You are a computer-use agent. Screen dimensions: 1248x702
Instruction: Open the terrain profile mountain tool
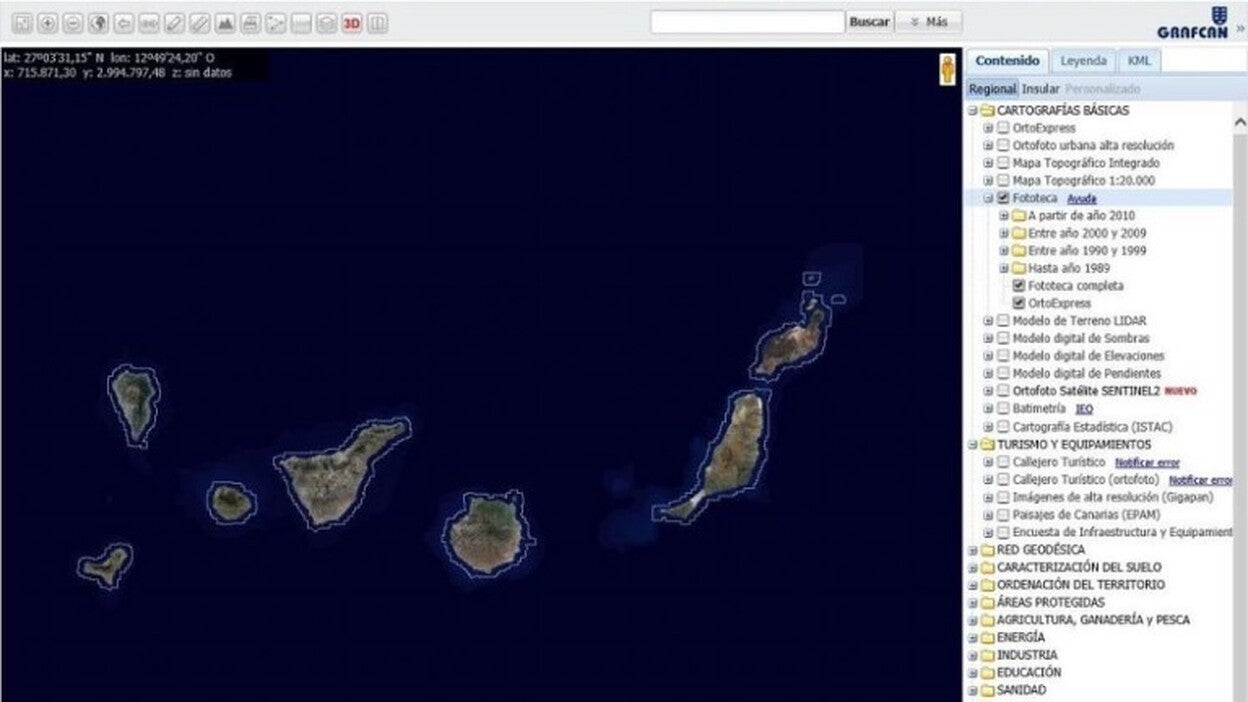point(225,23)
